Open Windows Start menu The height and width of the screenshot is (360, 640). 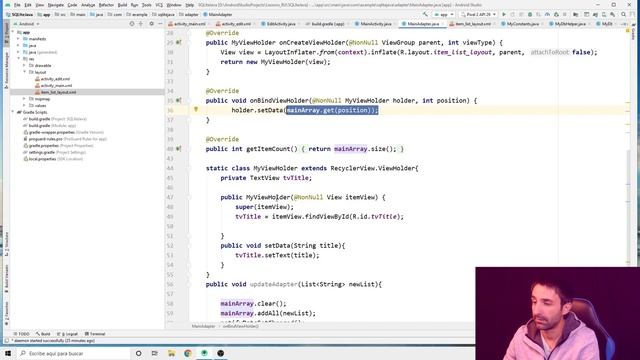(x=8, y=353)
